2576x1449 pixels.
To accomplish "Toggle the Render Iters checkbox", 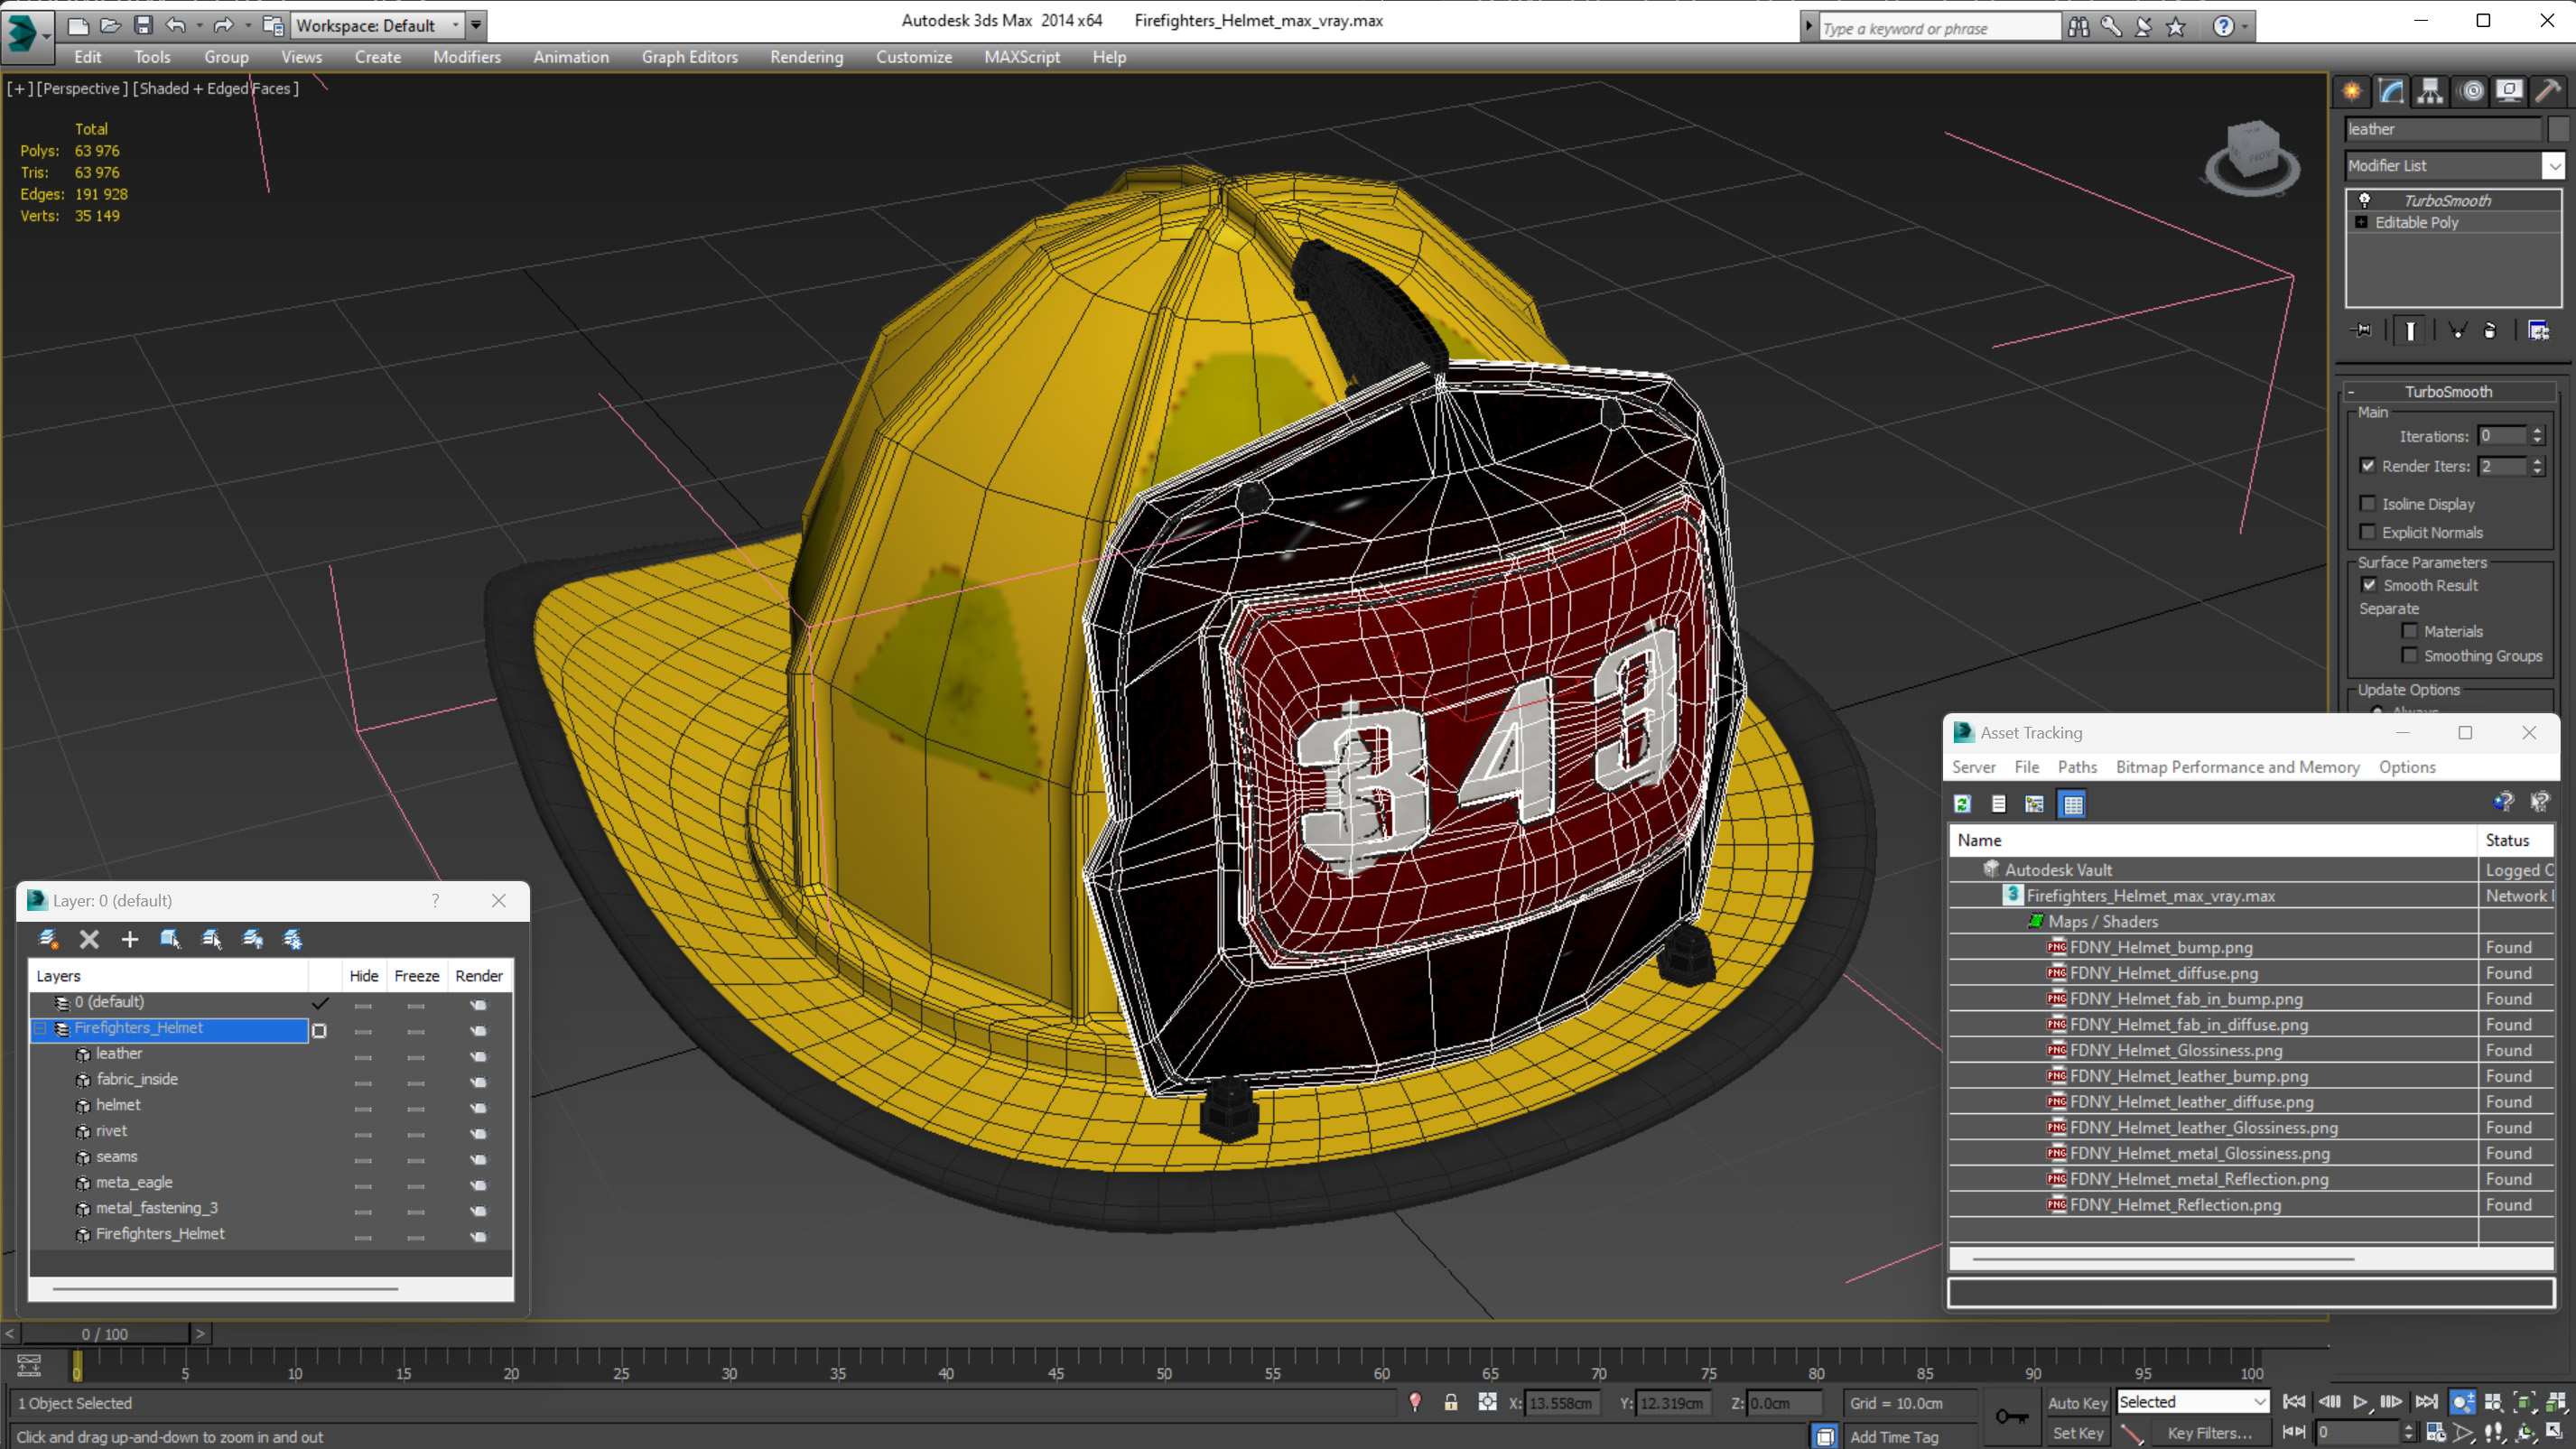I will [2367, 466].
